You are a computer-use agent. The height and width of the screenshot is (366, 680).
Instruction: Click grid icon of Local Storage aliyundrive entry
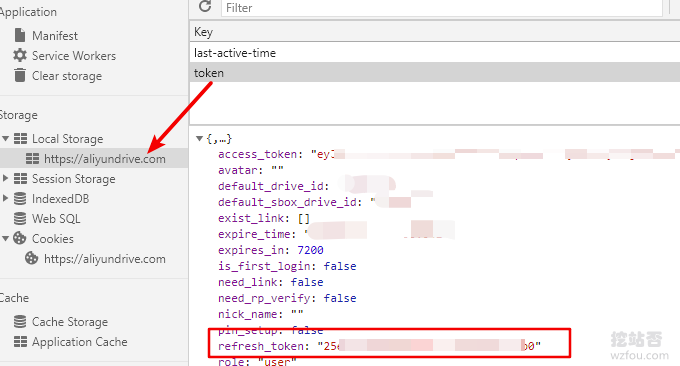point(33,159)
